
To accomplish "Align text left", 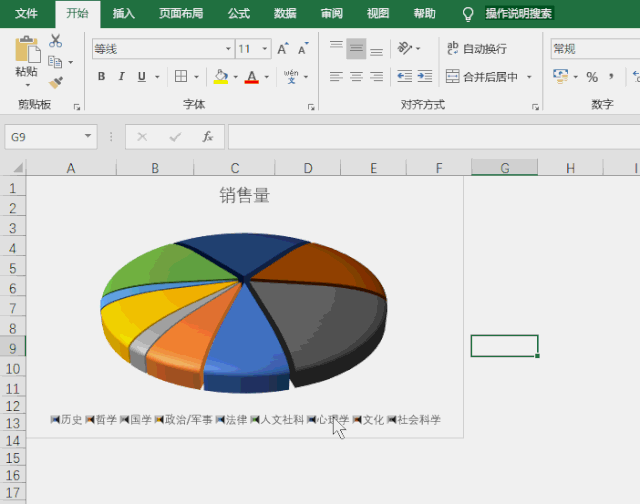I will point(336,77).
